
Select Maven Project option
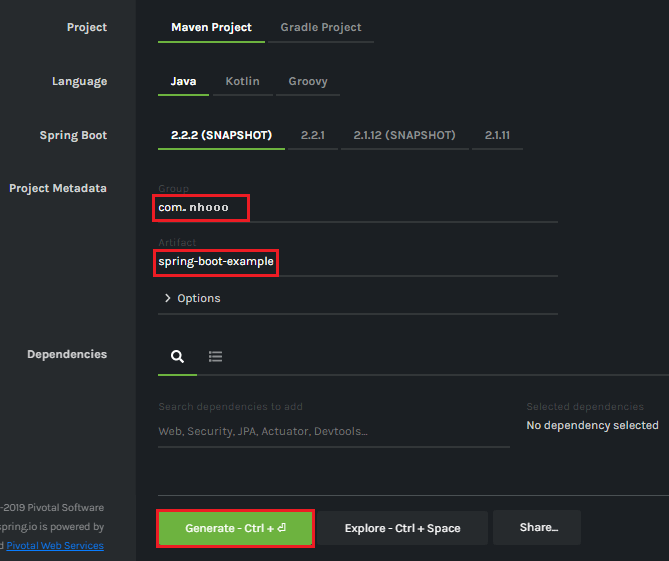[211, 27]
